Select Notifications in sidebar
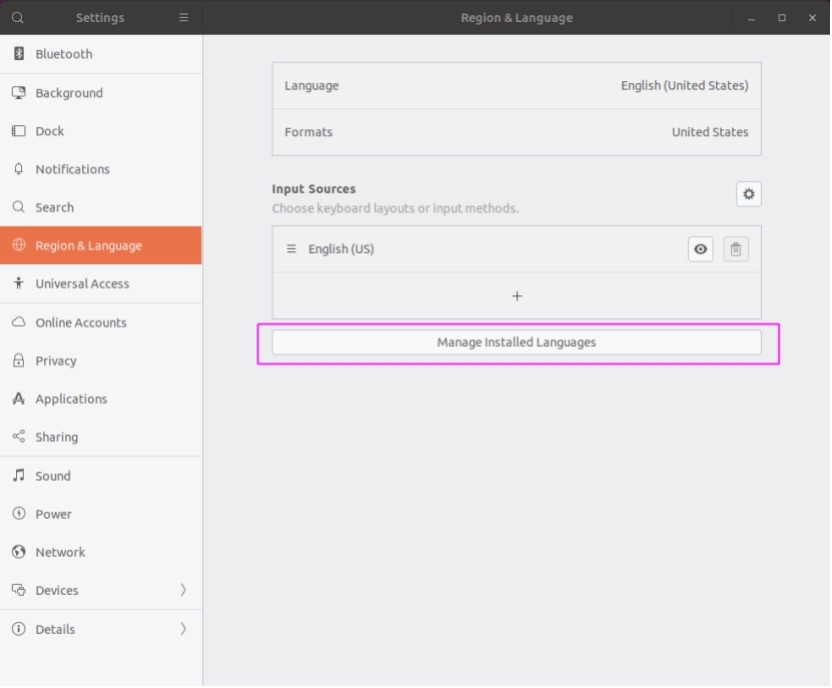Image resolution: width=832 pixels, height=688 pixels. 101,169
